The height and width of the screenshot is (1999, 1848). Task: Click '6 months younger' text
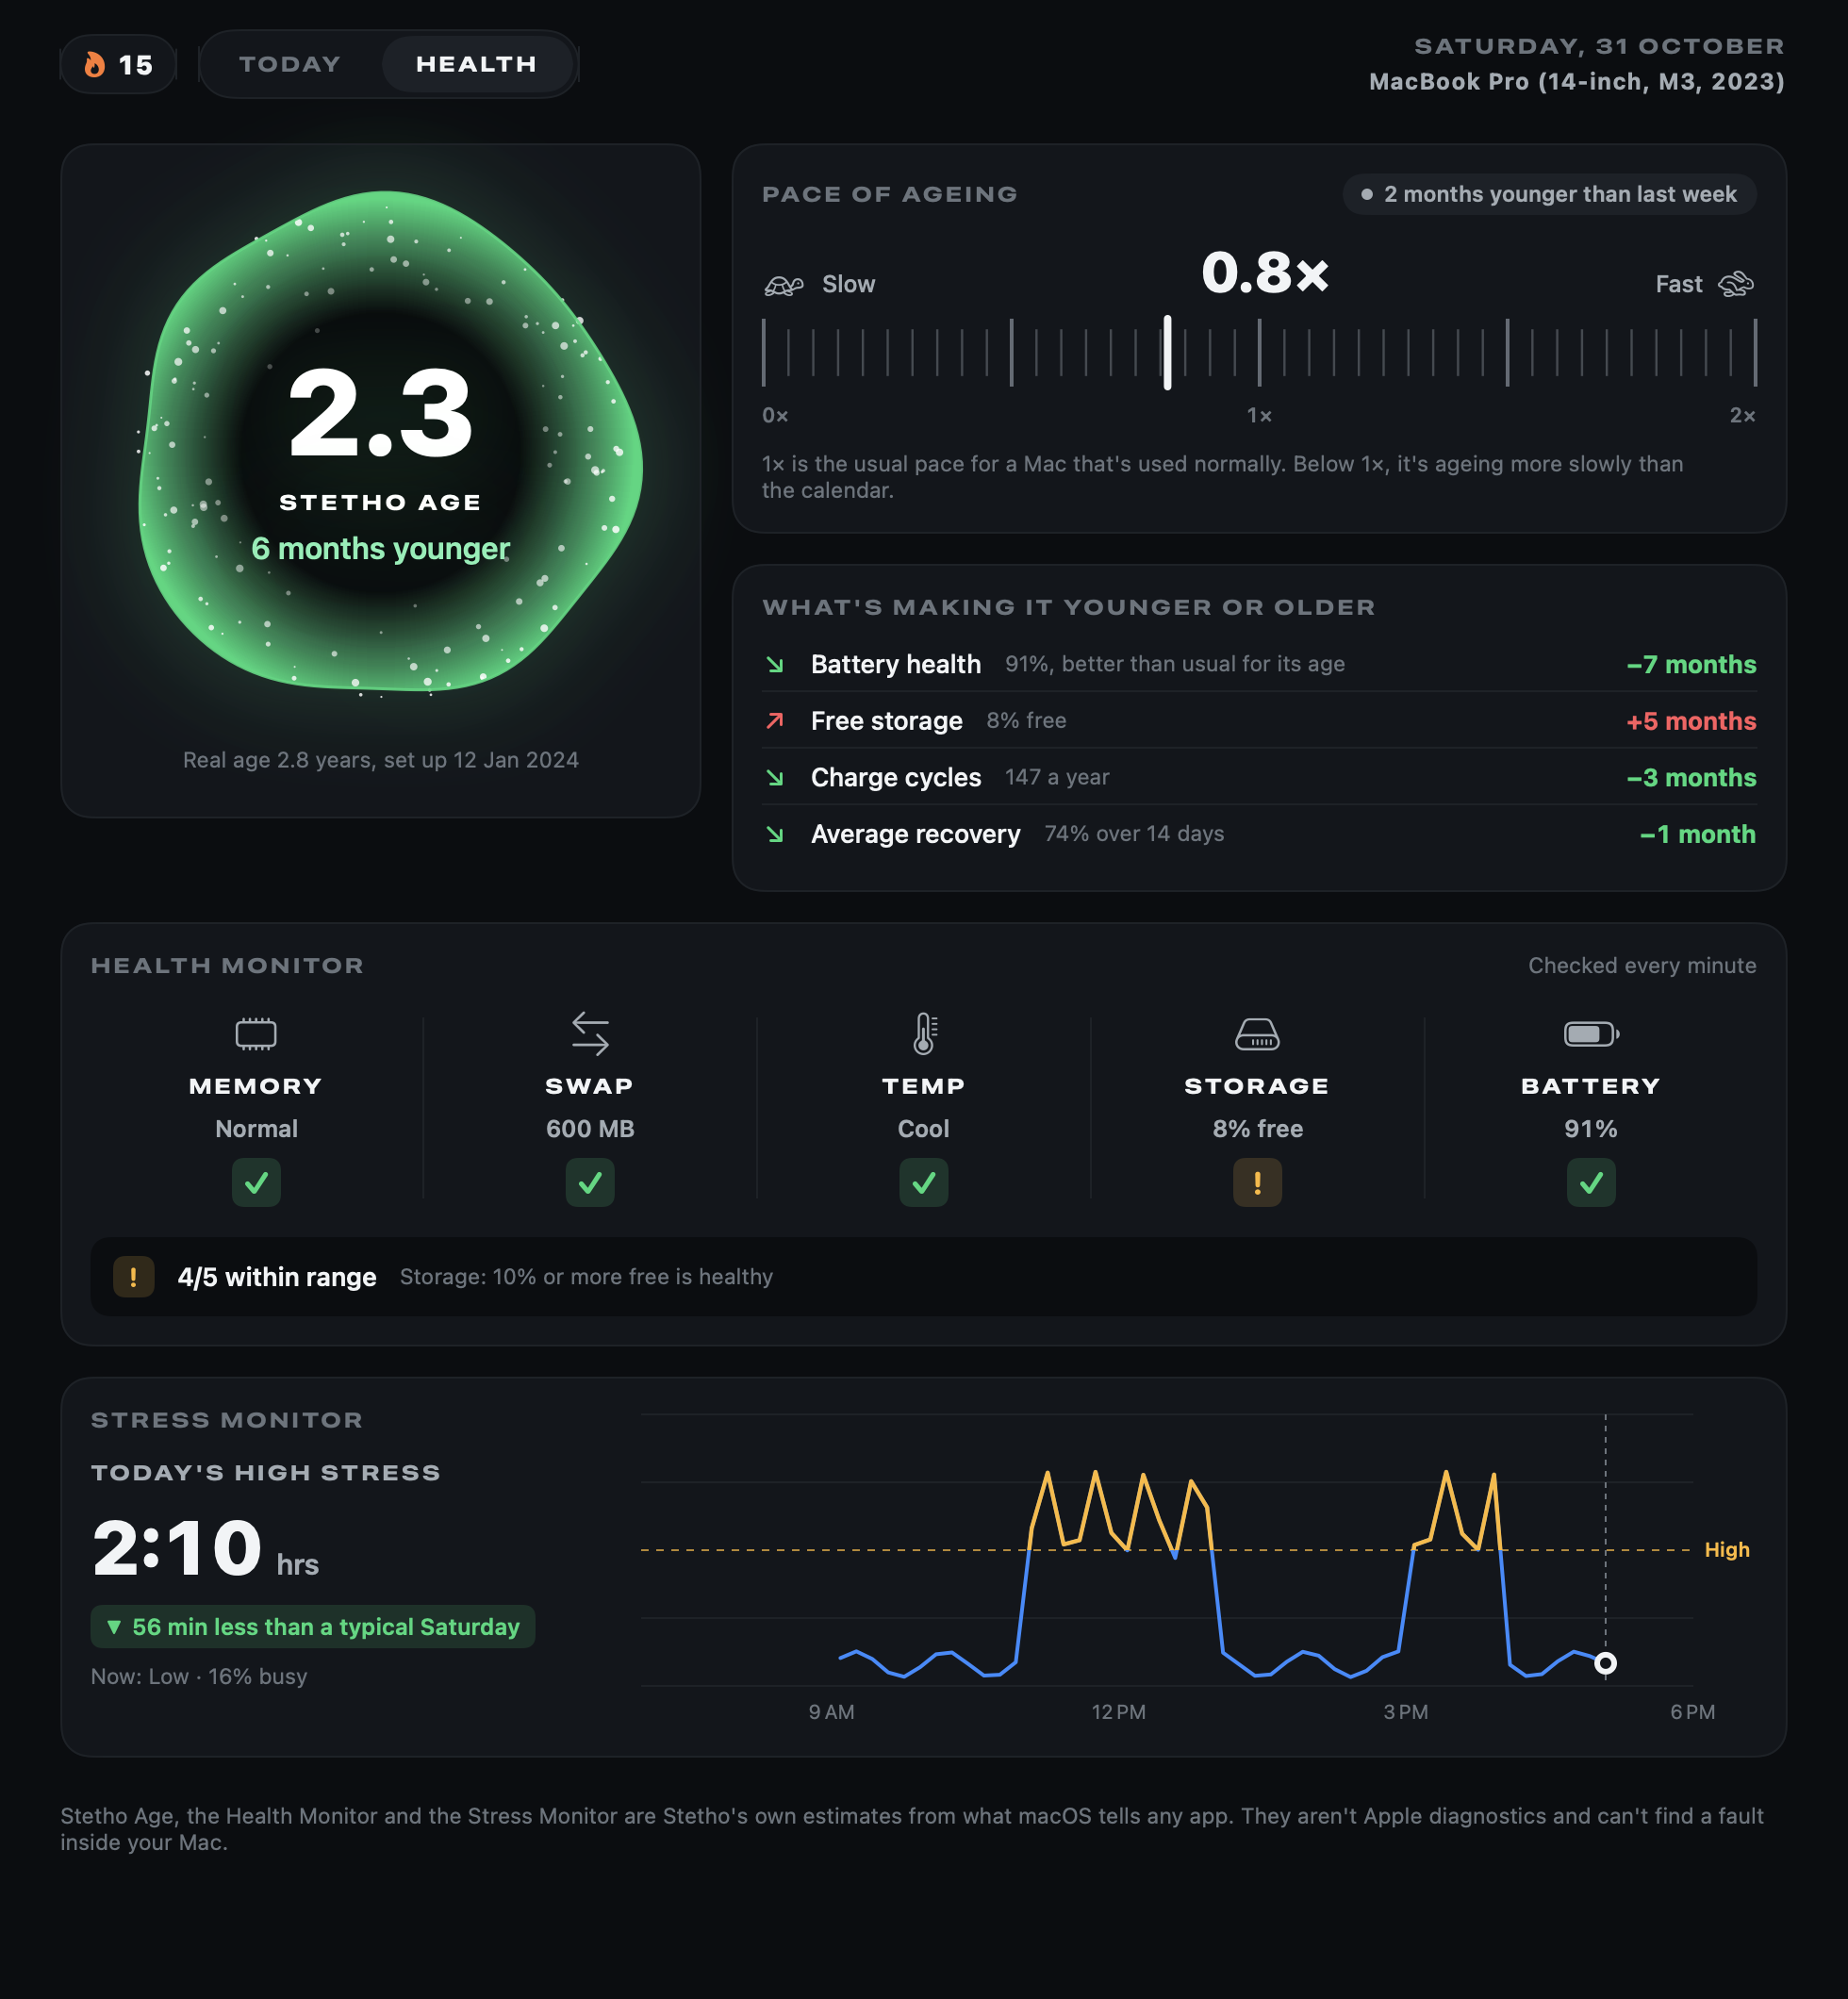381,549
